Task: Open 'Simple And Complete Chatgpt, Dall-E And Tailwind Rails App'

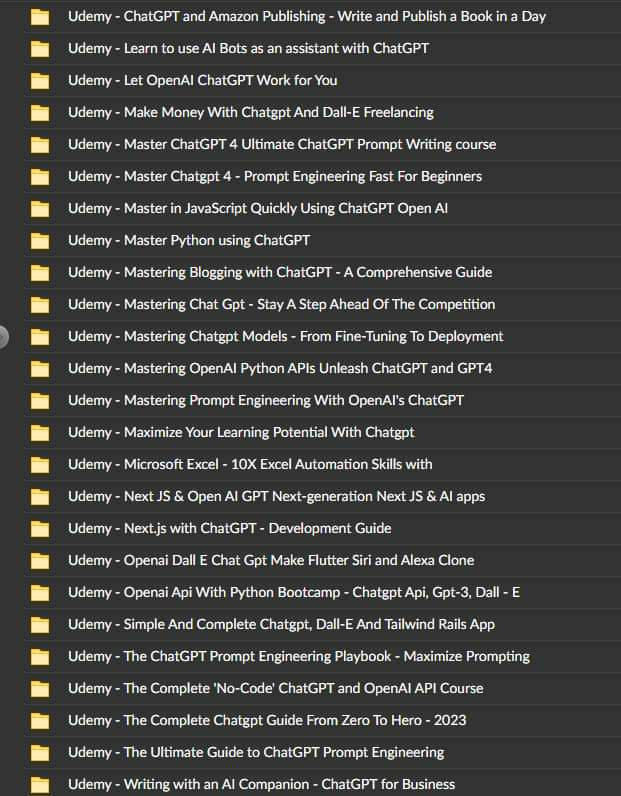Action: [281, 624]
